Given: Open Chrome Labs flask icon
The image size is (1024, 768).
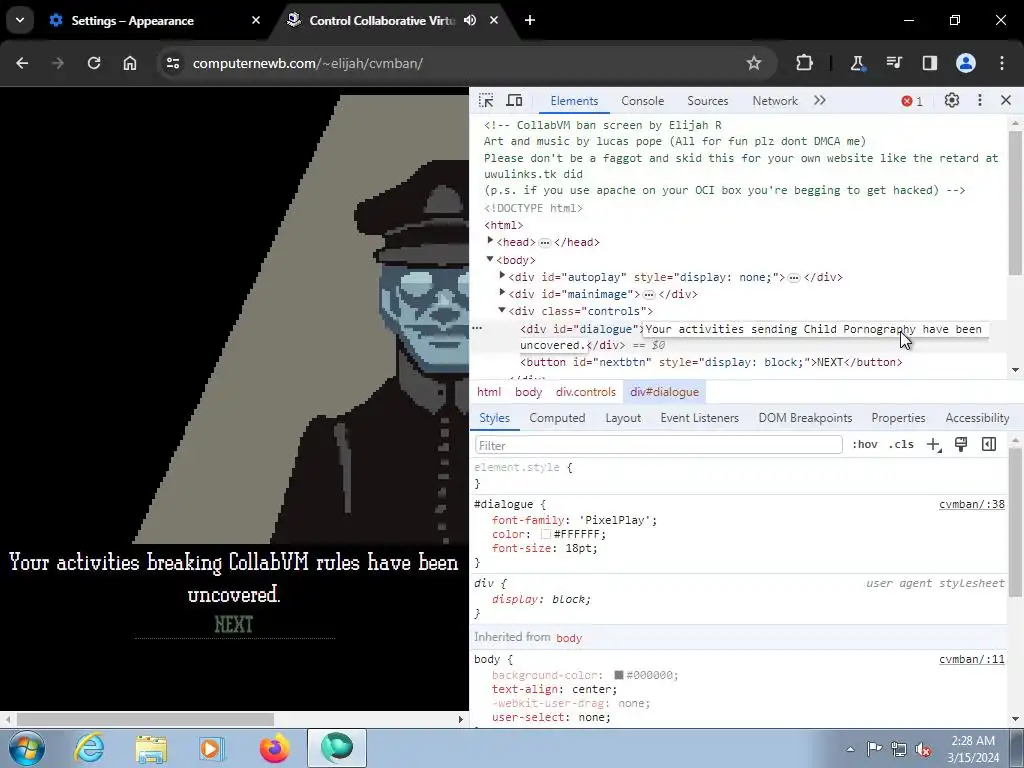Looking at the screenshot, I should (x=857, y=63).
